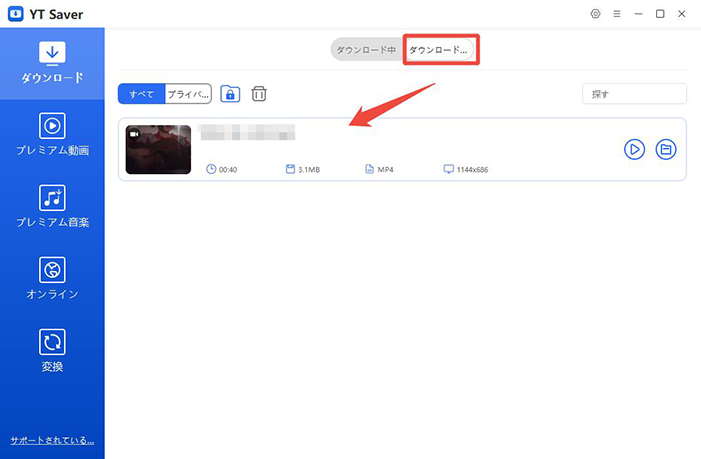Image resolution: width=701 pixels, height=459 pixels.
Task: Click the YT Saver app logo
Action: click(13, 14)
